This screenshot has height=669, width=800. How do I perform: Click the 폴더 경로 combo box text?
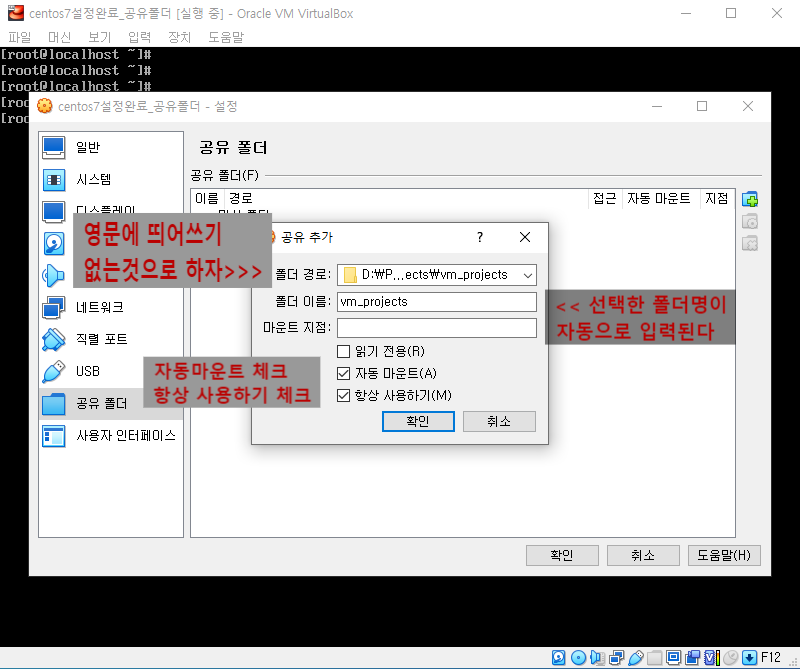pos(435,275)
